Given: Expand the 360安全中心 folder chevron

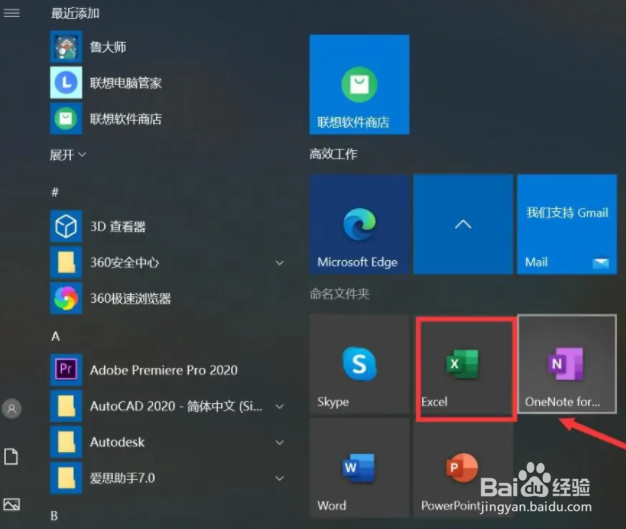Looking at the screenshot, I should pyautogui.click(x=280, y=263).
